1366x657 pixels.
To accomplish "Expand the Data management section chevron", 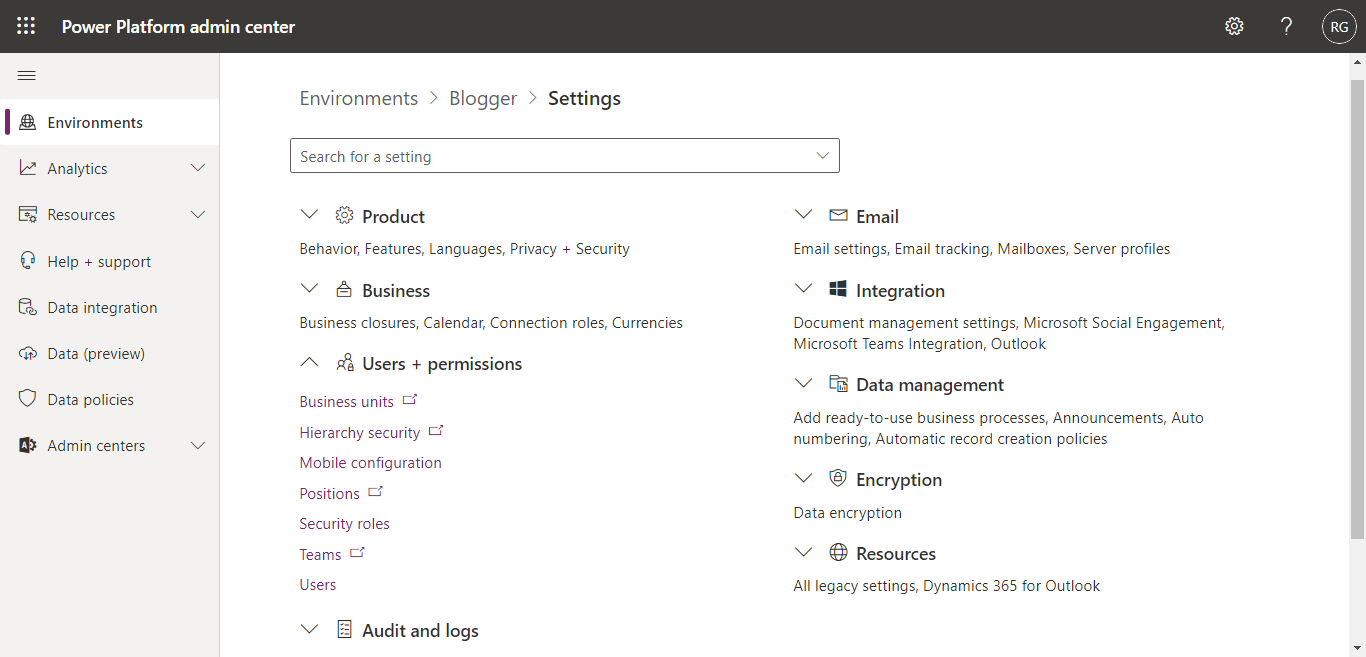I will click(x=803, y=383).
